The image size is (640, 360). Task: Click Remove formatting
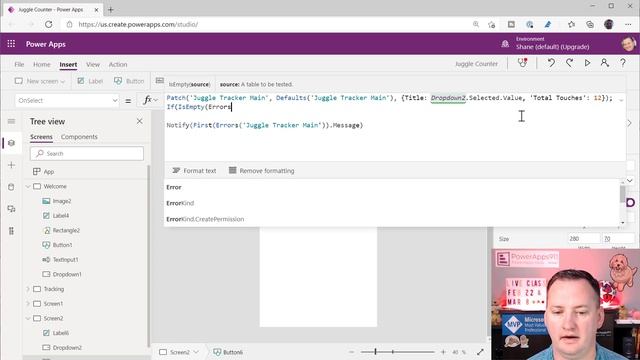(261, 171)
